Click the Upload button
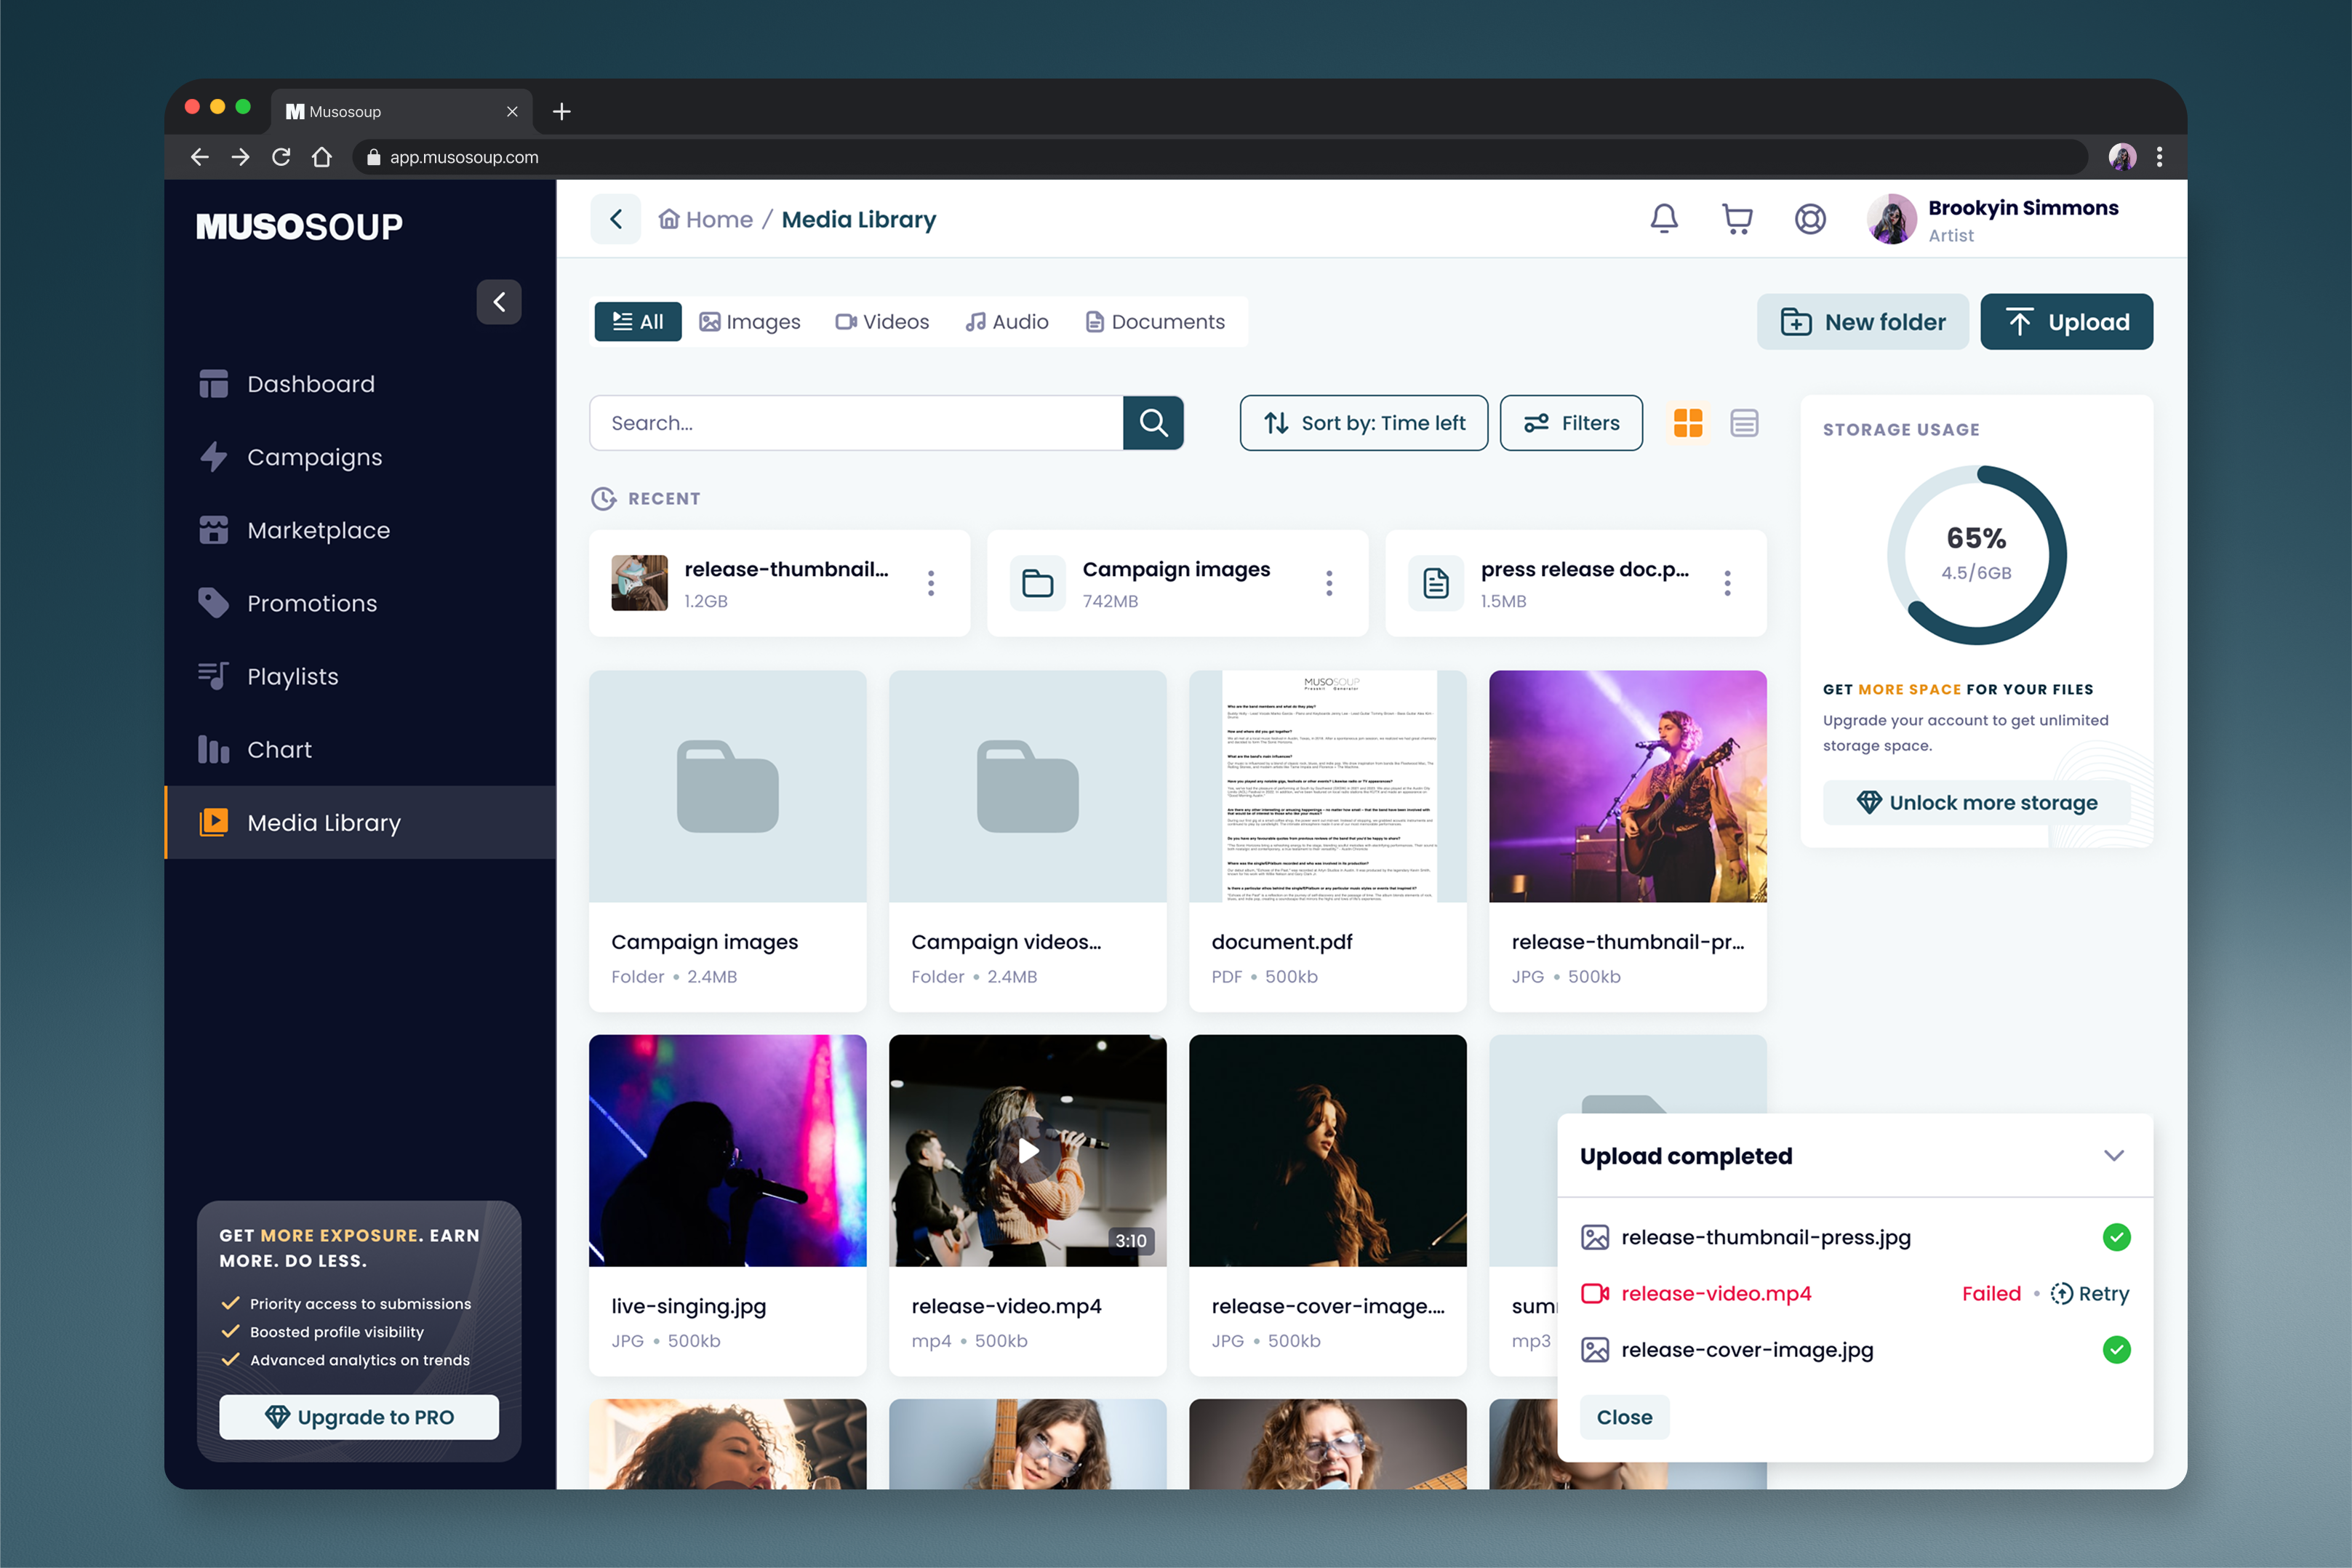2352x1568 pixels. (2066, 322)
